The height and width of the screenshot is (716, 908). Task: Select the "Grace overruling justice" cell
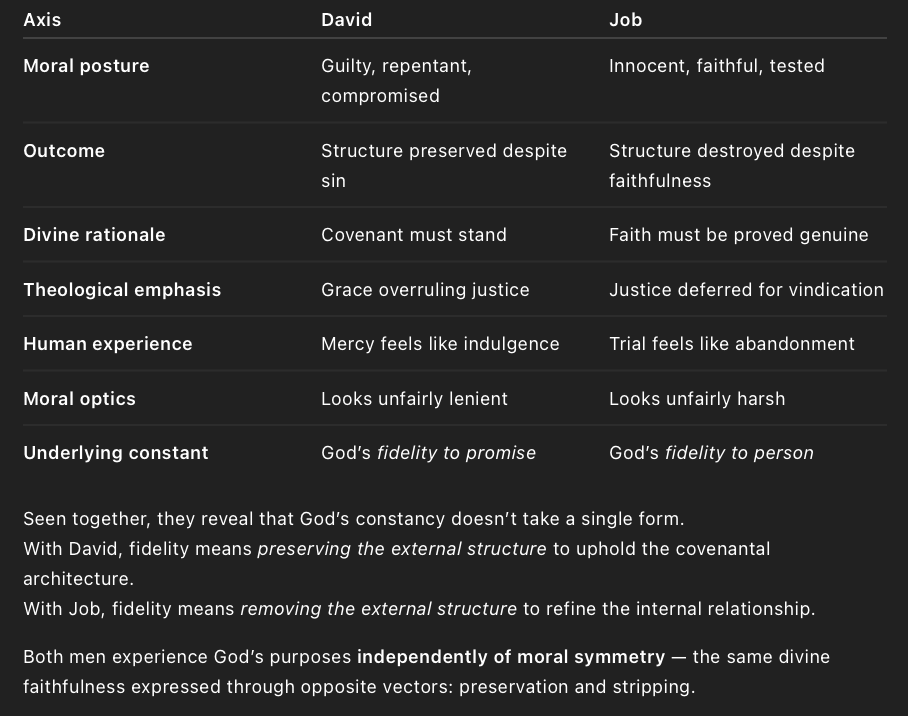click(x=425, y=290)
